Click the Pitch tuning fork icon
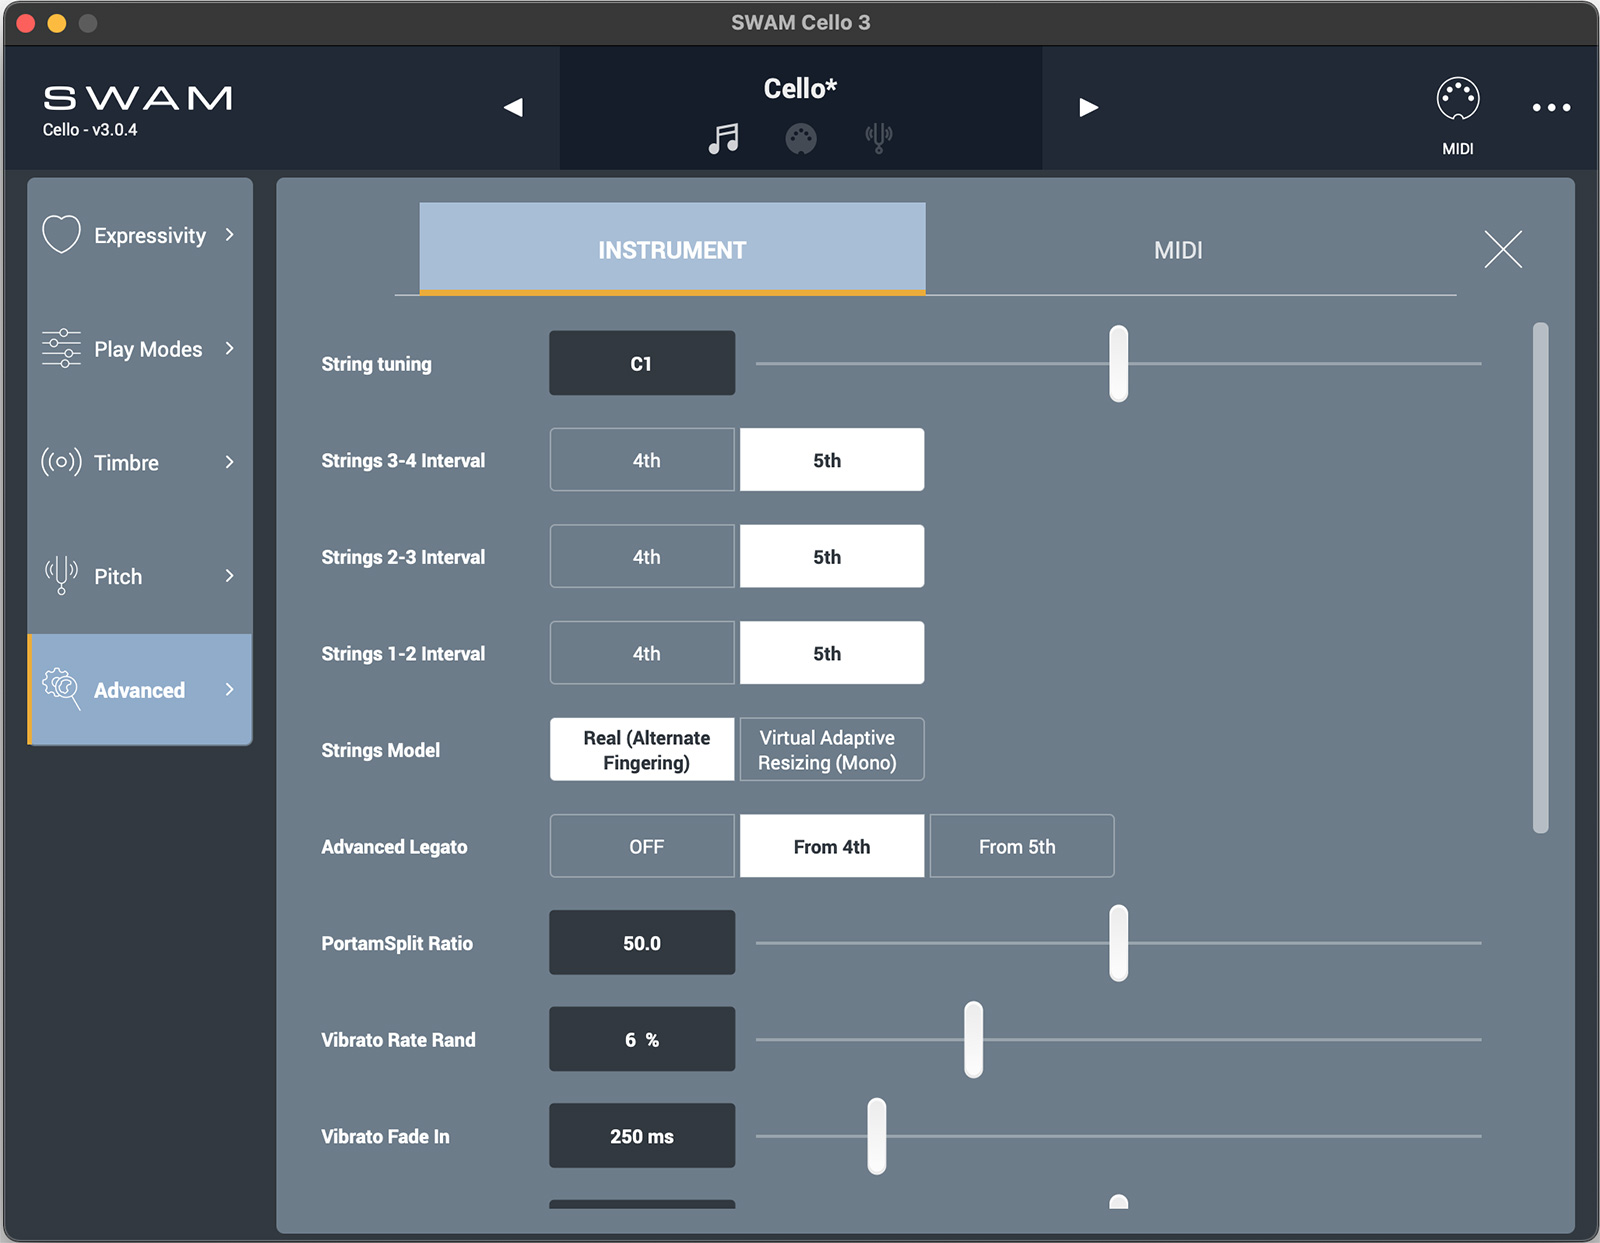This screenshot has width=1600, height=1243. (61, 575)
